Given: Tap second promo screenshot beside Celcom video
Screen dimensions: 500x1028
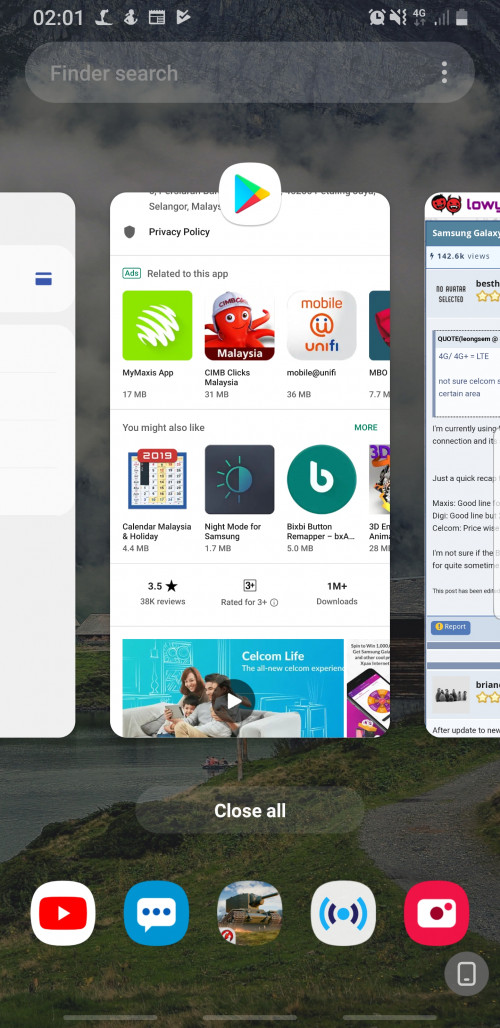Looking at the screenshot, I should (x=368, y=688).
